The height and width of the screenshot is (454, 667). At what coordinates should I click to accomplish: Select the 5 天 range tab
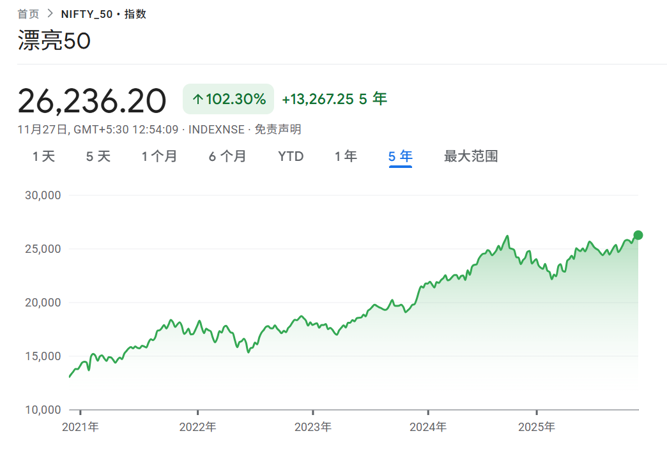tap(98, 156)
